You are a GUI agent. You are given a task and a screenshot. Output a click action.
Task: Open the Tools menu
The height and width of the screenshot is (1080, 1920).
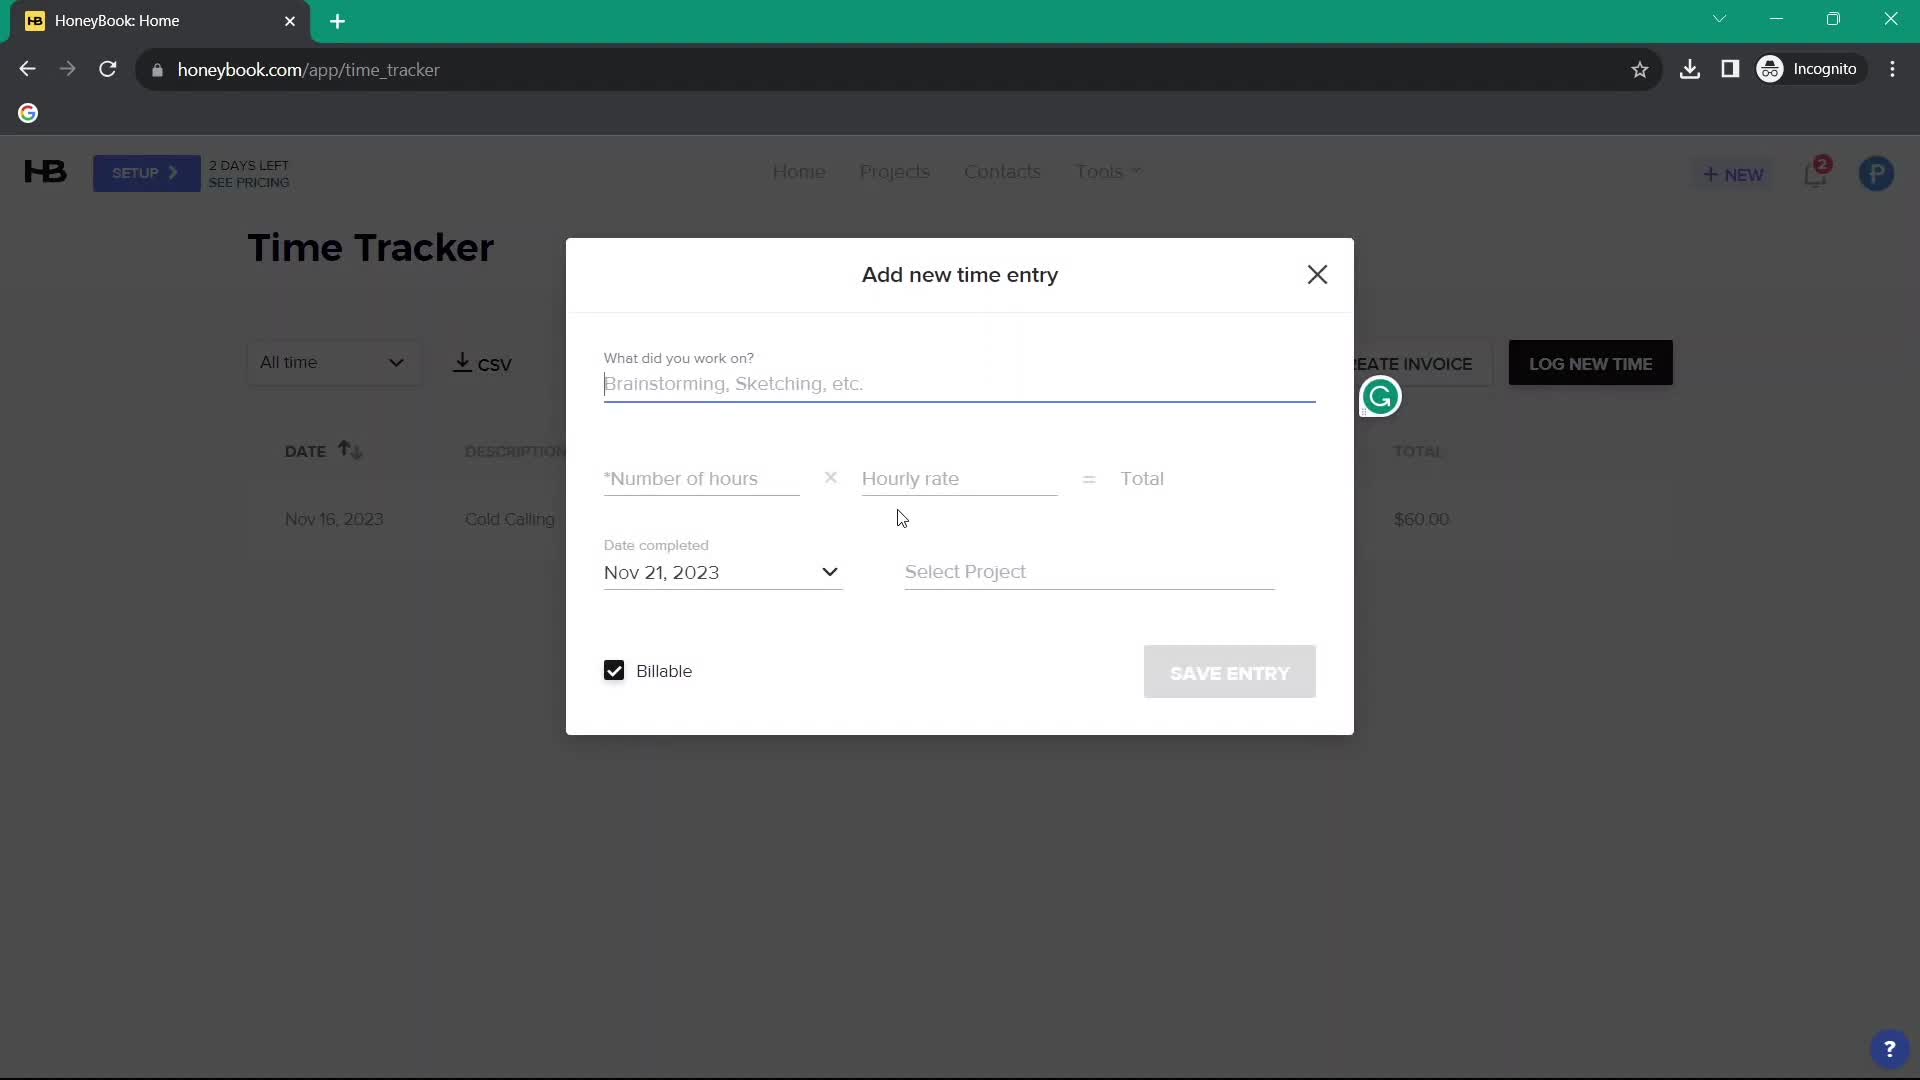pos(1104,171)
